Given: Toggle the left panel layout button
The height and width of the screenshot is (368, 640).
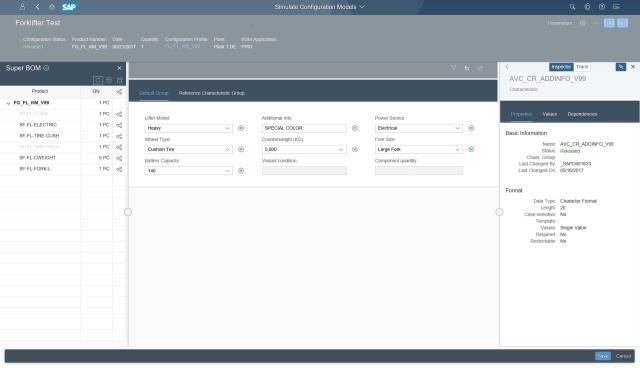Looking at the screenshot, I should 609,23.
